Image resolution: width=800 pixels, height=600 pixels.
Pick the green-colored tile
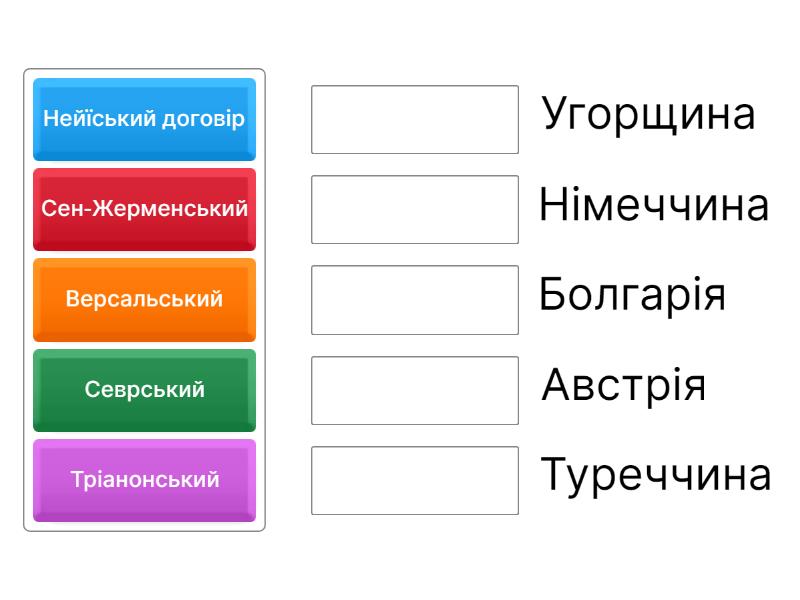(144, 389)
